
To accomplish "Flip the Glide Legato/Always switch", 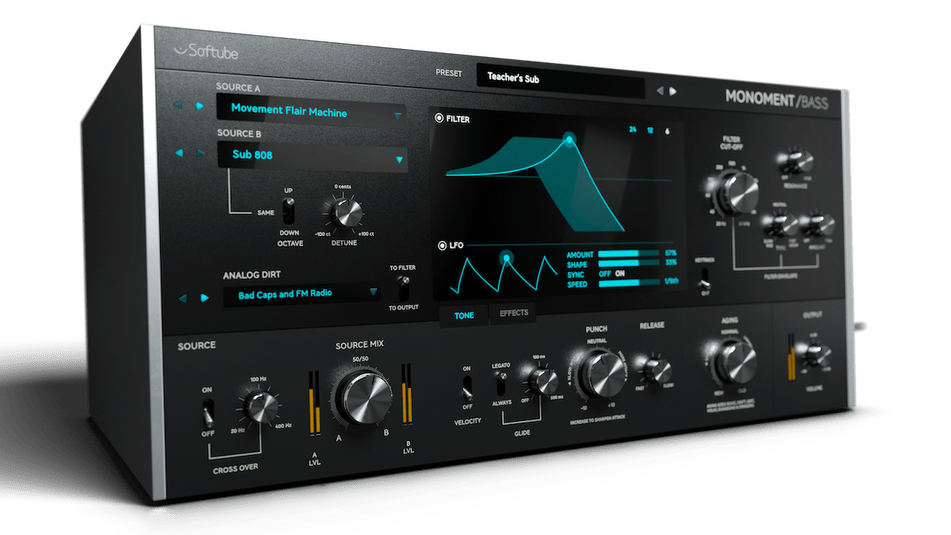I will 501,383.
